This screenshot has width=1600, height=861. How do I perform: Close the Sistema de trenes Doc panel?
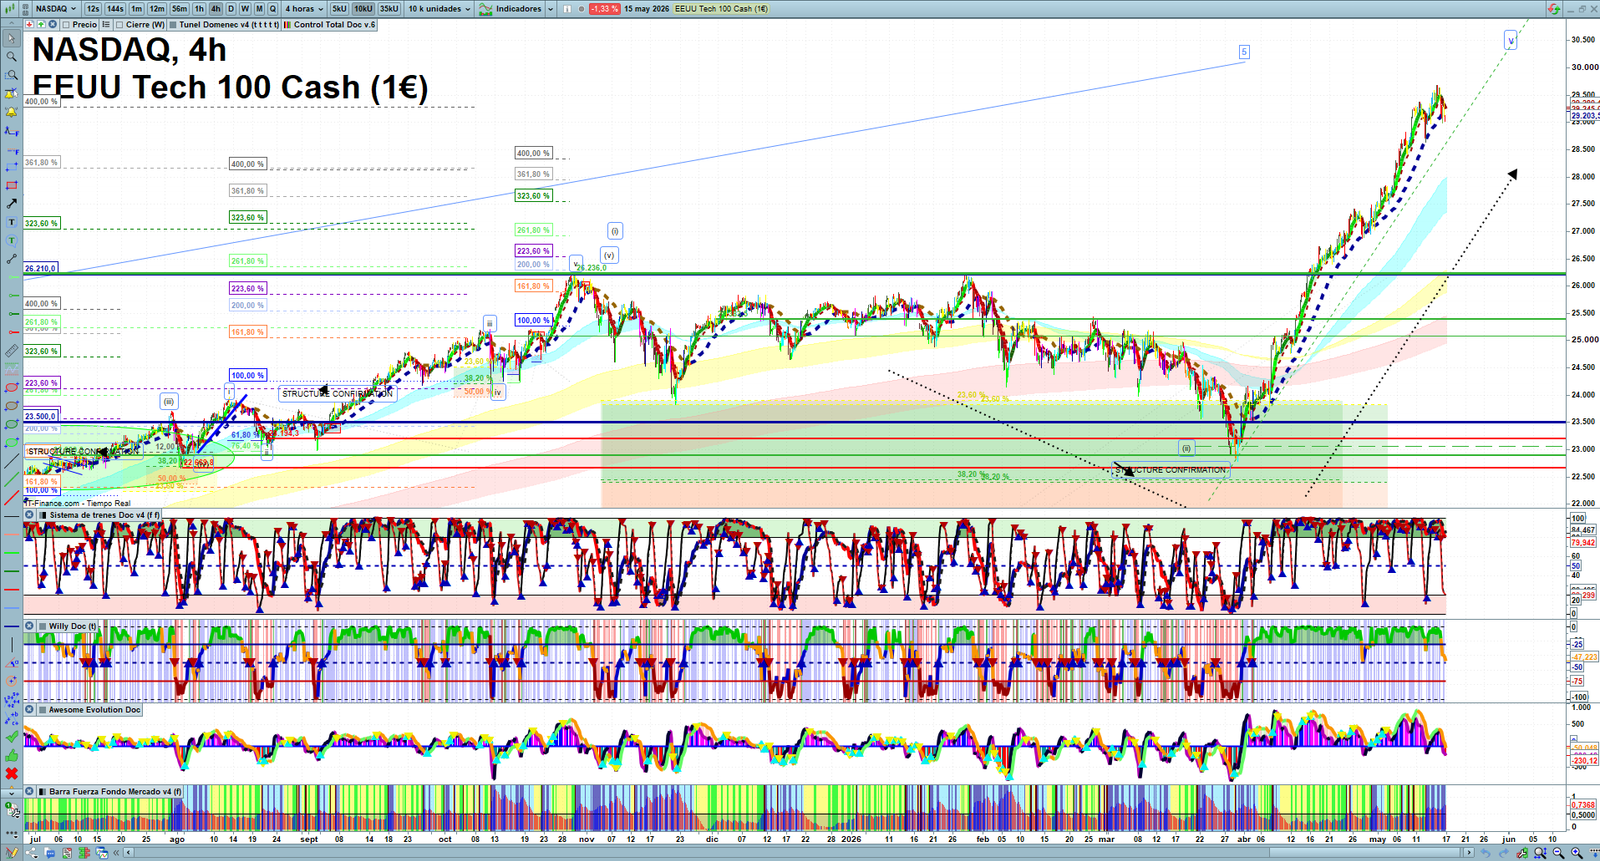point(30,515)
